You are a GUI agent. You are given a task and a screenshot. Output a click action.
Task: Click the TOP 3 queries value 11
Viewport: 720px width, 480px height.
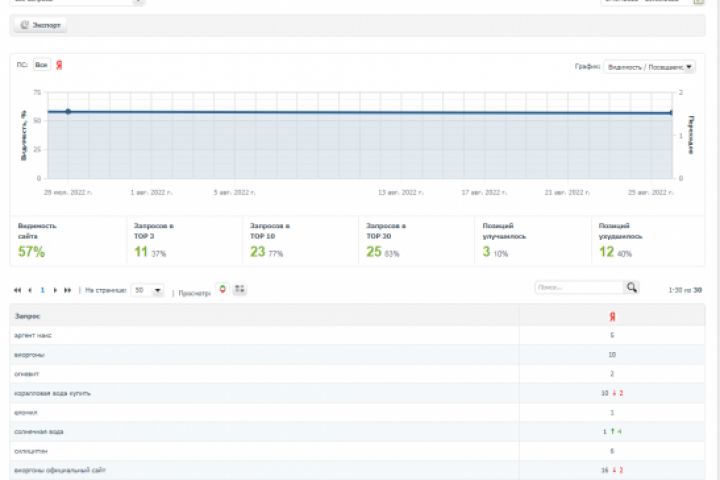click(141, 252)
